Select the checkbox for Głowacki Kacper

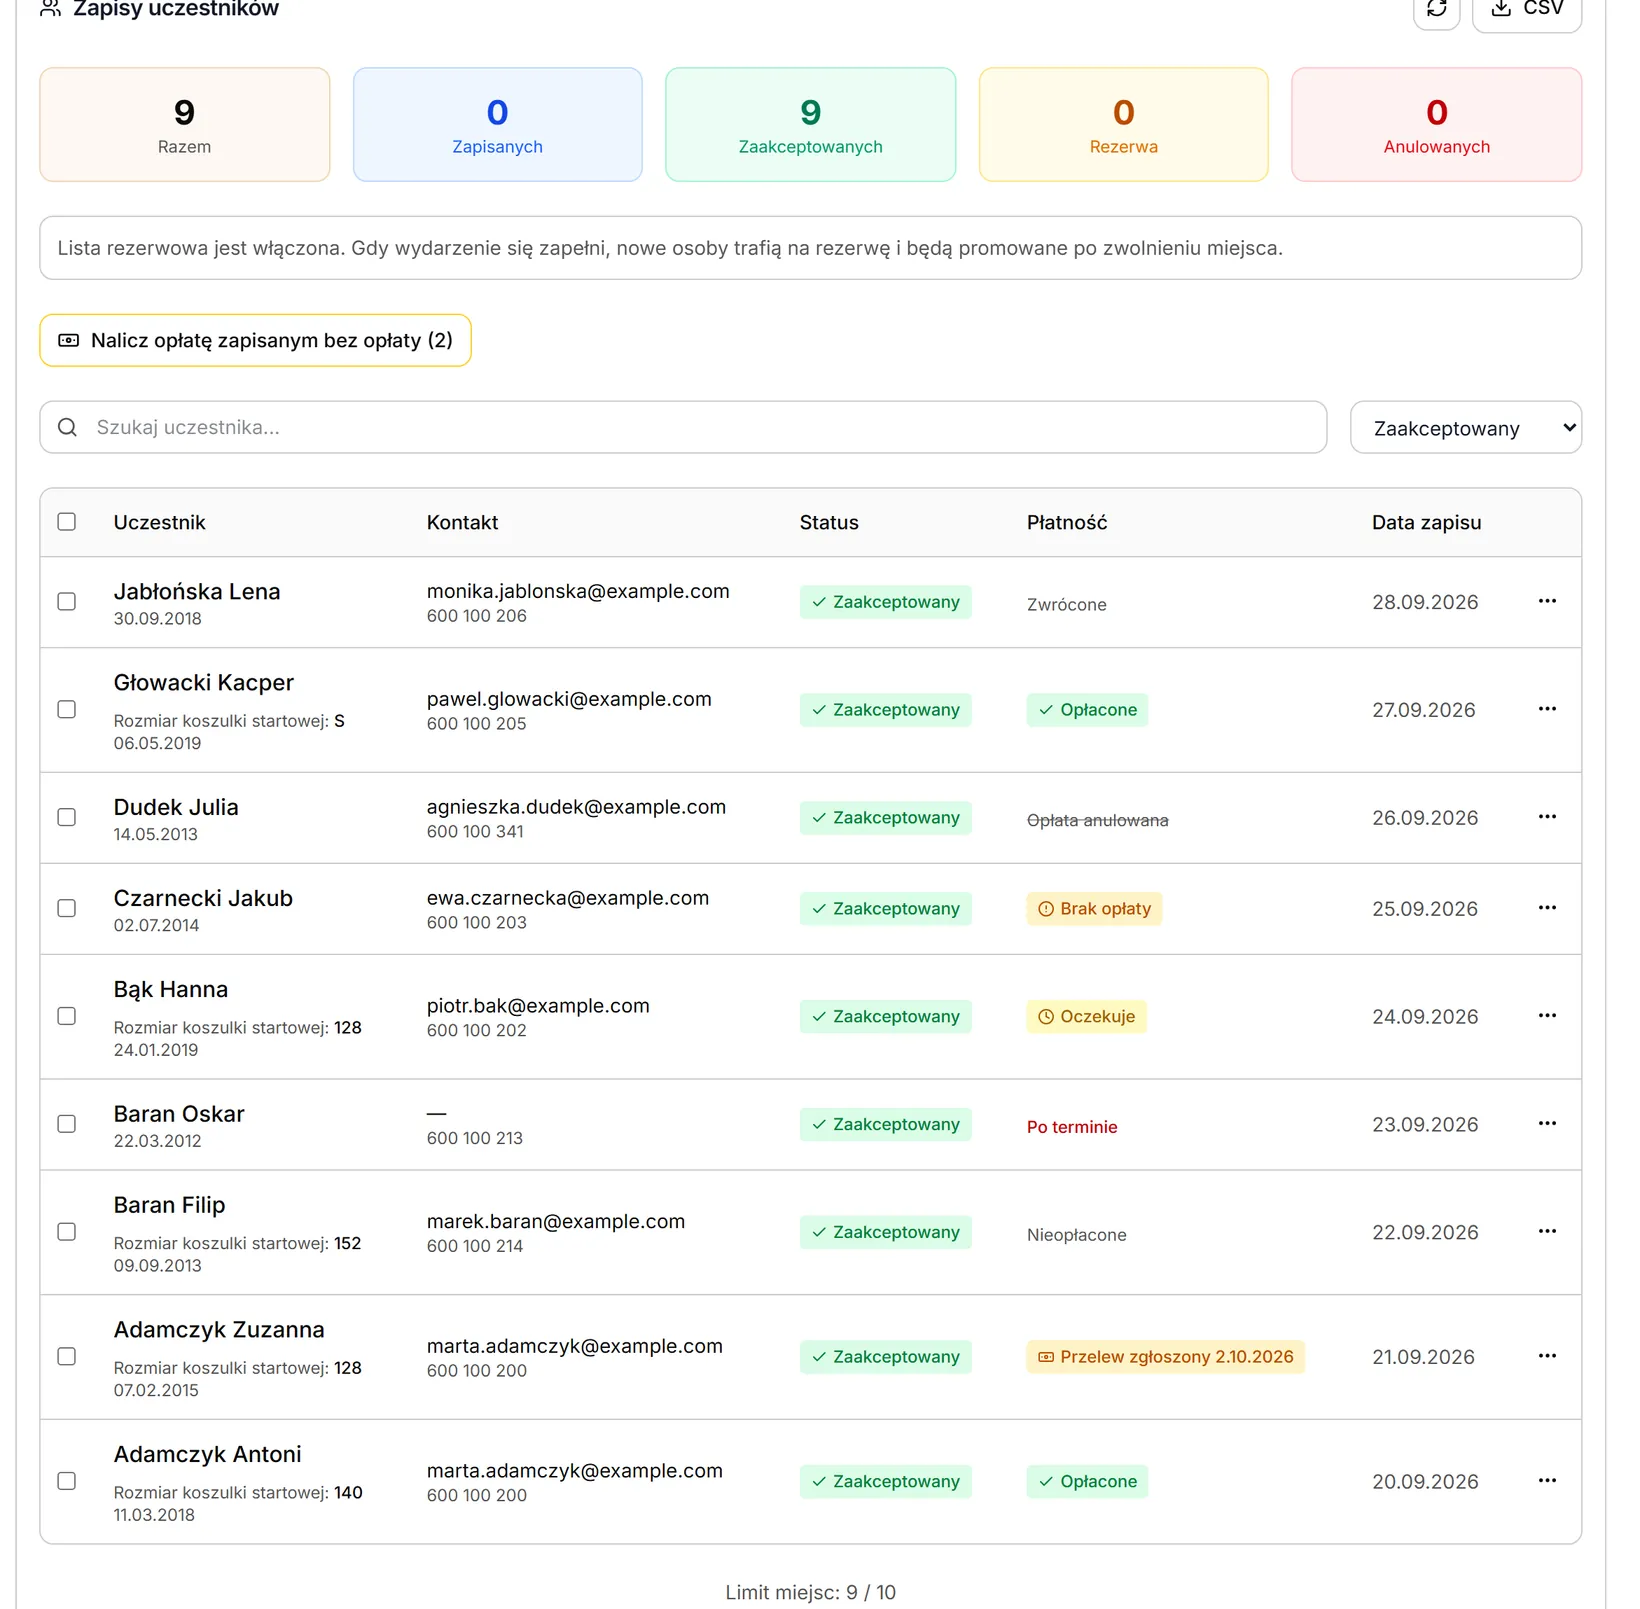click(67, 710)
